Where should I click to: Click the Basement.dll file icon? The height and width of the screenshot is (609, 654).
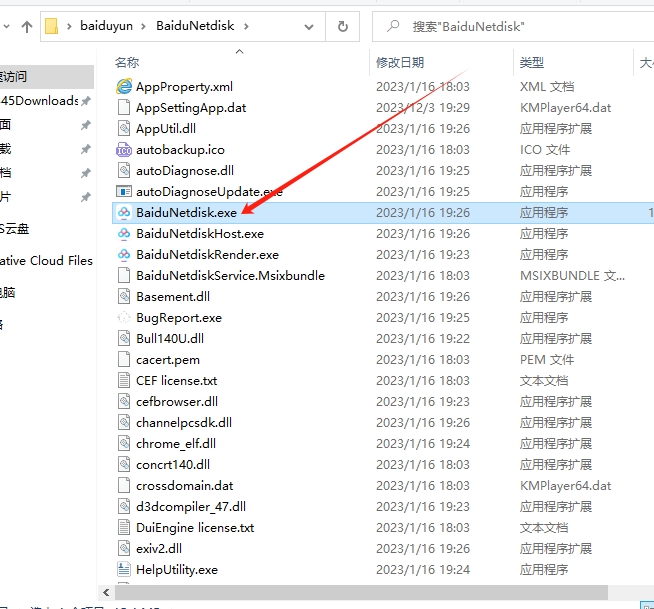pyautogui.click(x=124, y=297)
